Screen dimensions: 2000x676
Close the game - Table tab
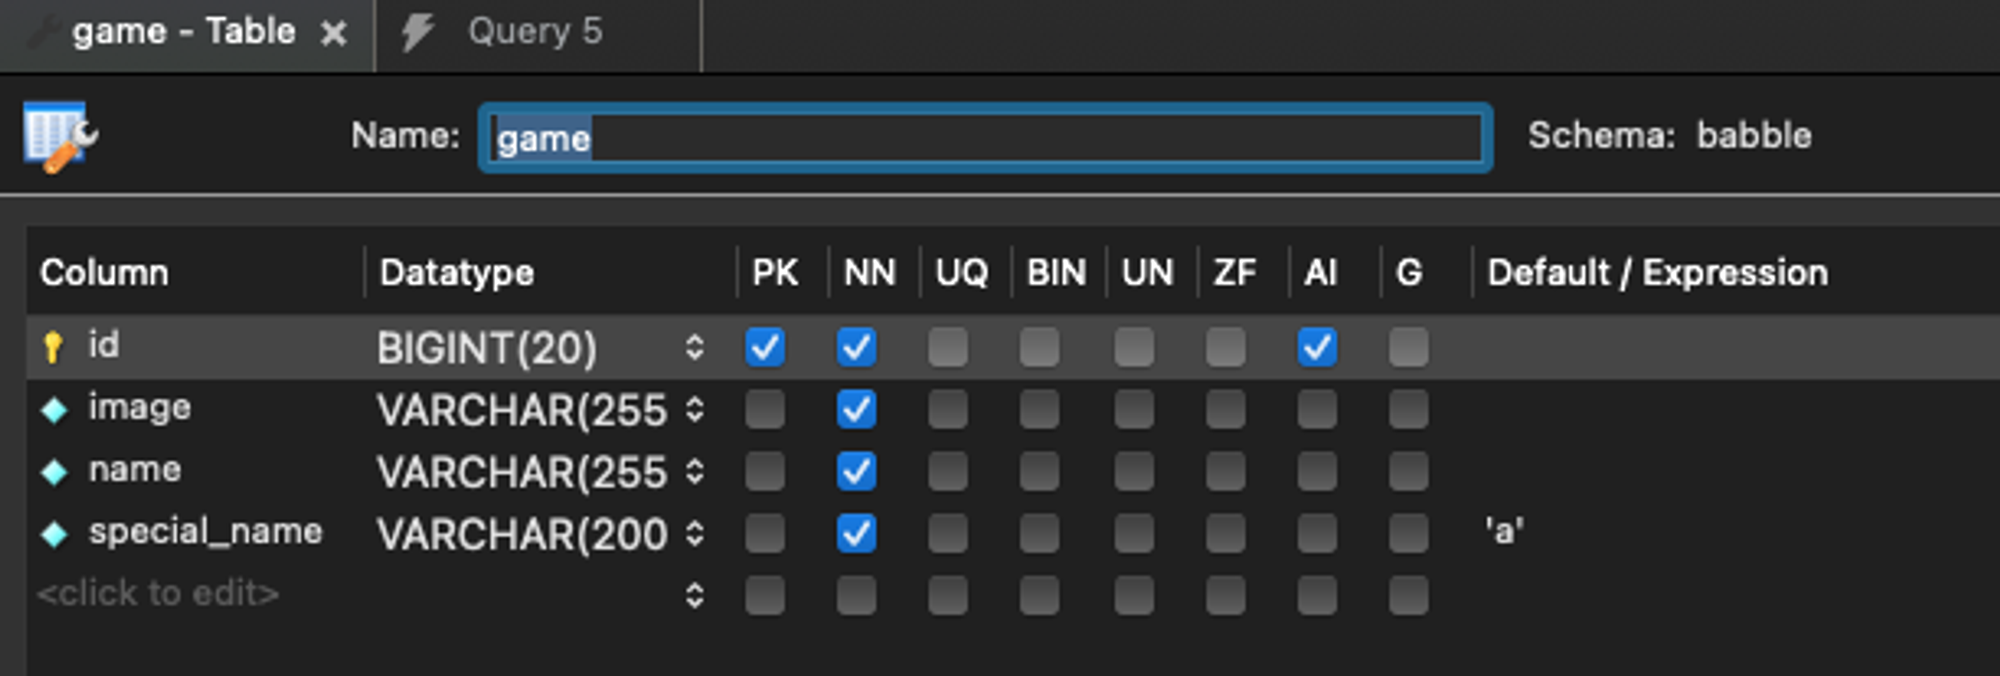point(333,34)
